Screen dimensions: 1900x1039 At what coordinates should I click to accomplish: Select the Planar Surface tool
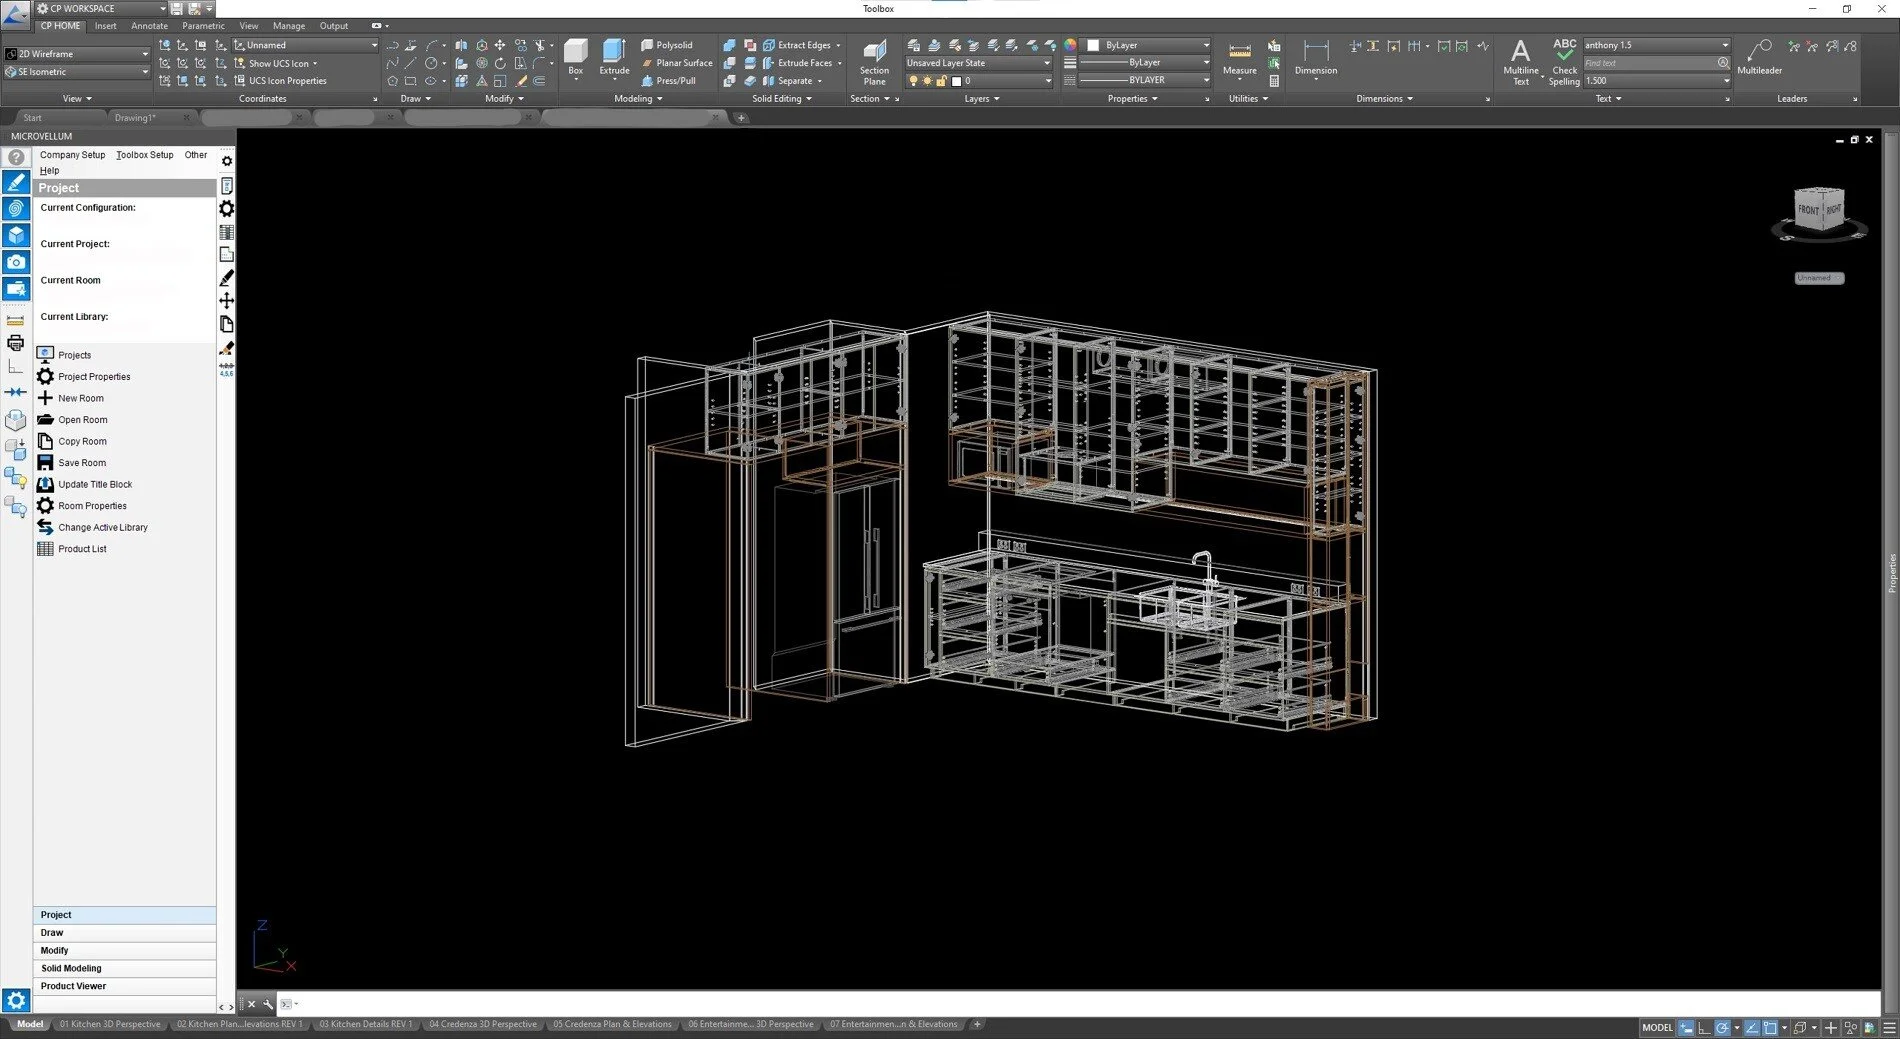[x=677, y=63]
